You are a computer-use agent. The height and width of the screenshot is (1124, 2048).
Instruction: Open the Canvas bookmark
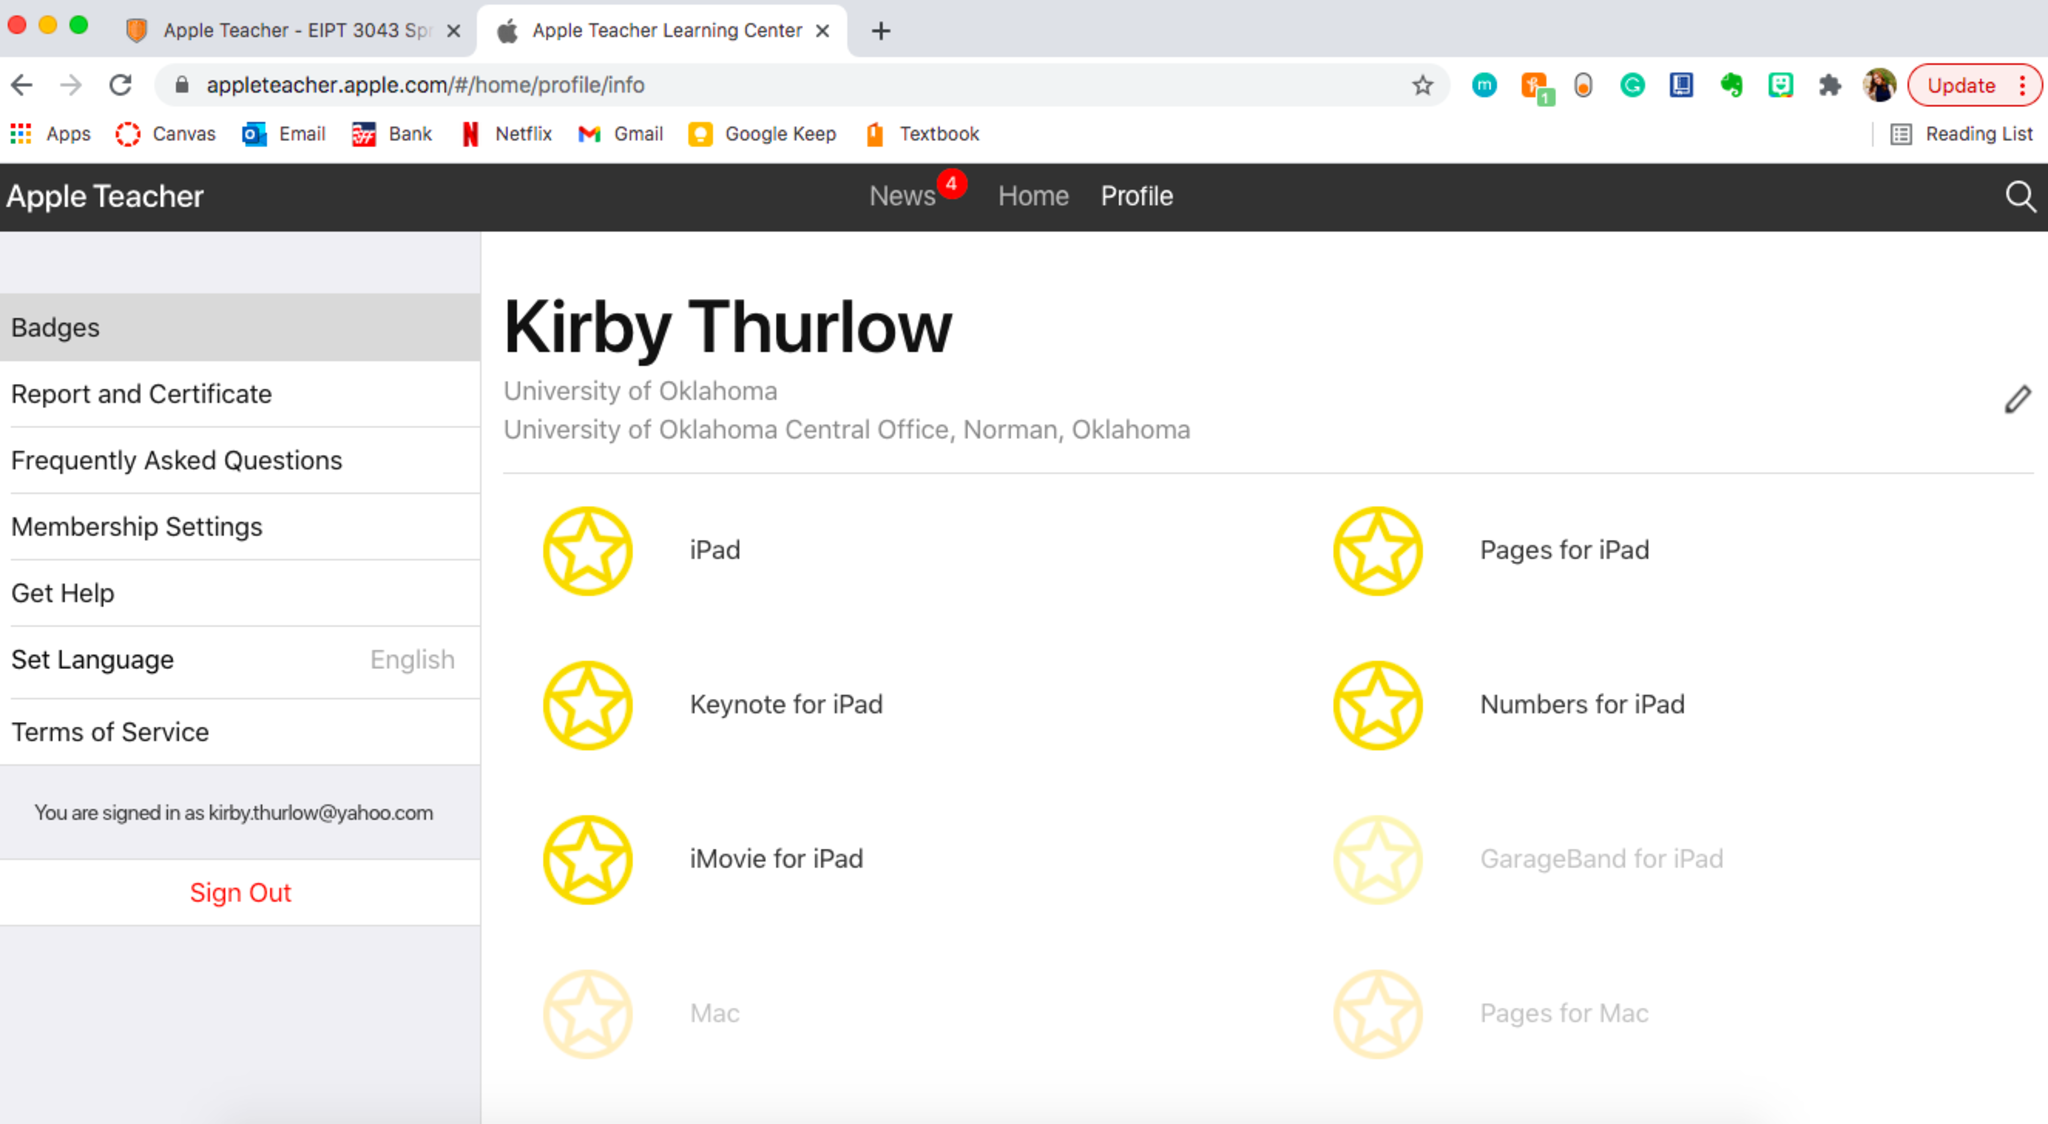point(166,134)
